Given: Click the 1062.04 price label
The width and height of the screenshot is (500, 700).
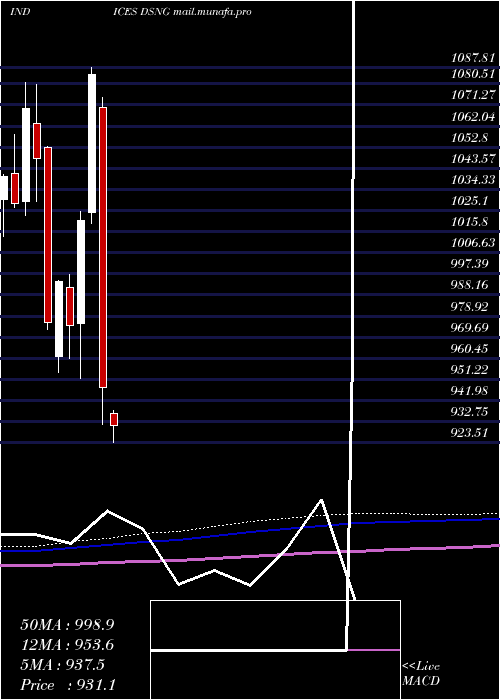Looking at the screenshot, I should click(473, 117).
